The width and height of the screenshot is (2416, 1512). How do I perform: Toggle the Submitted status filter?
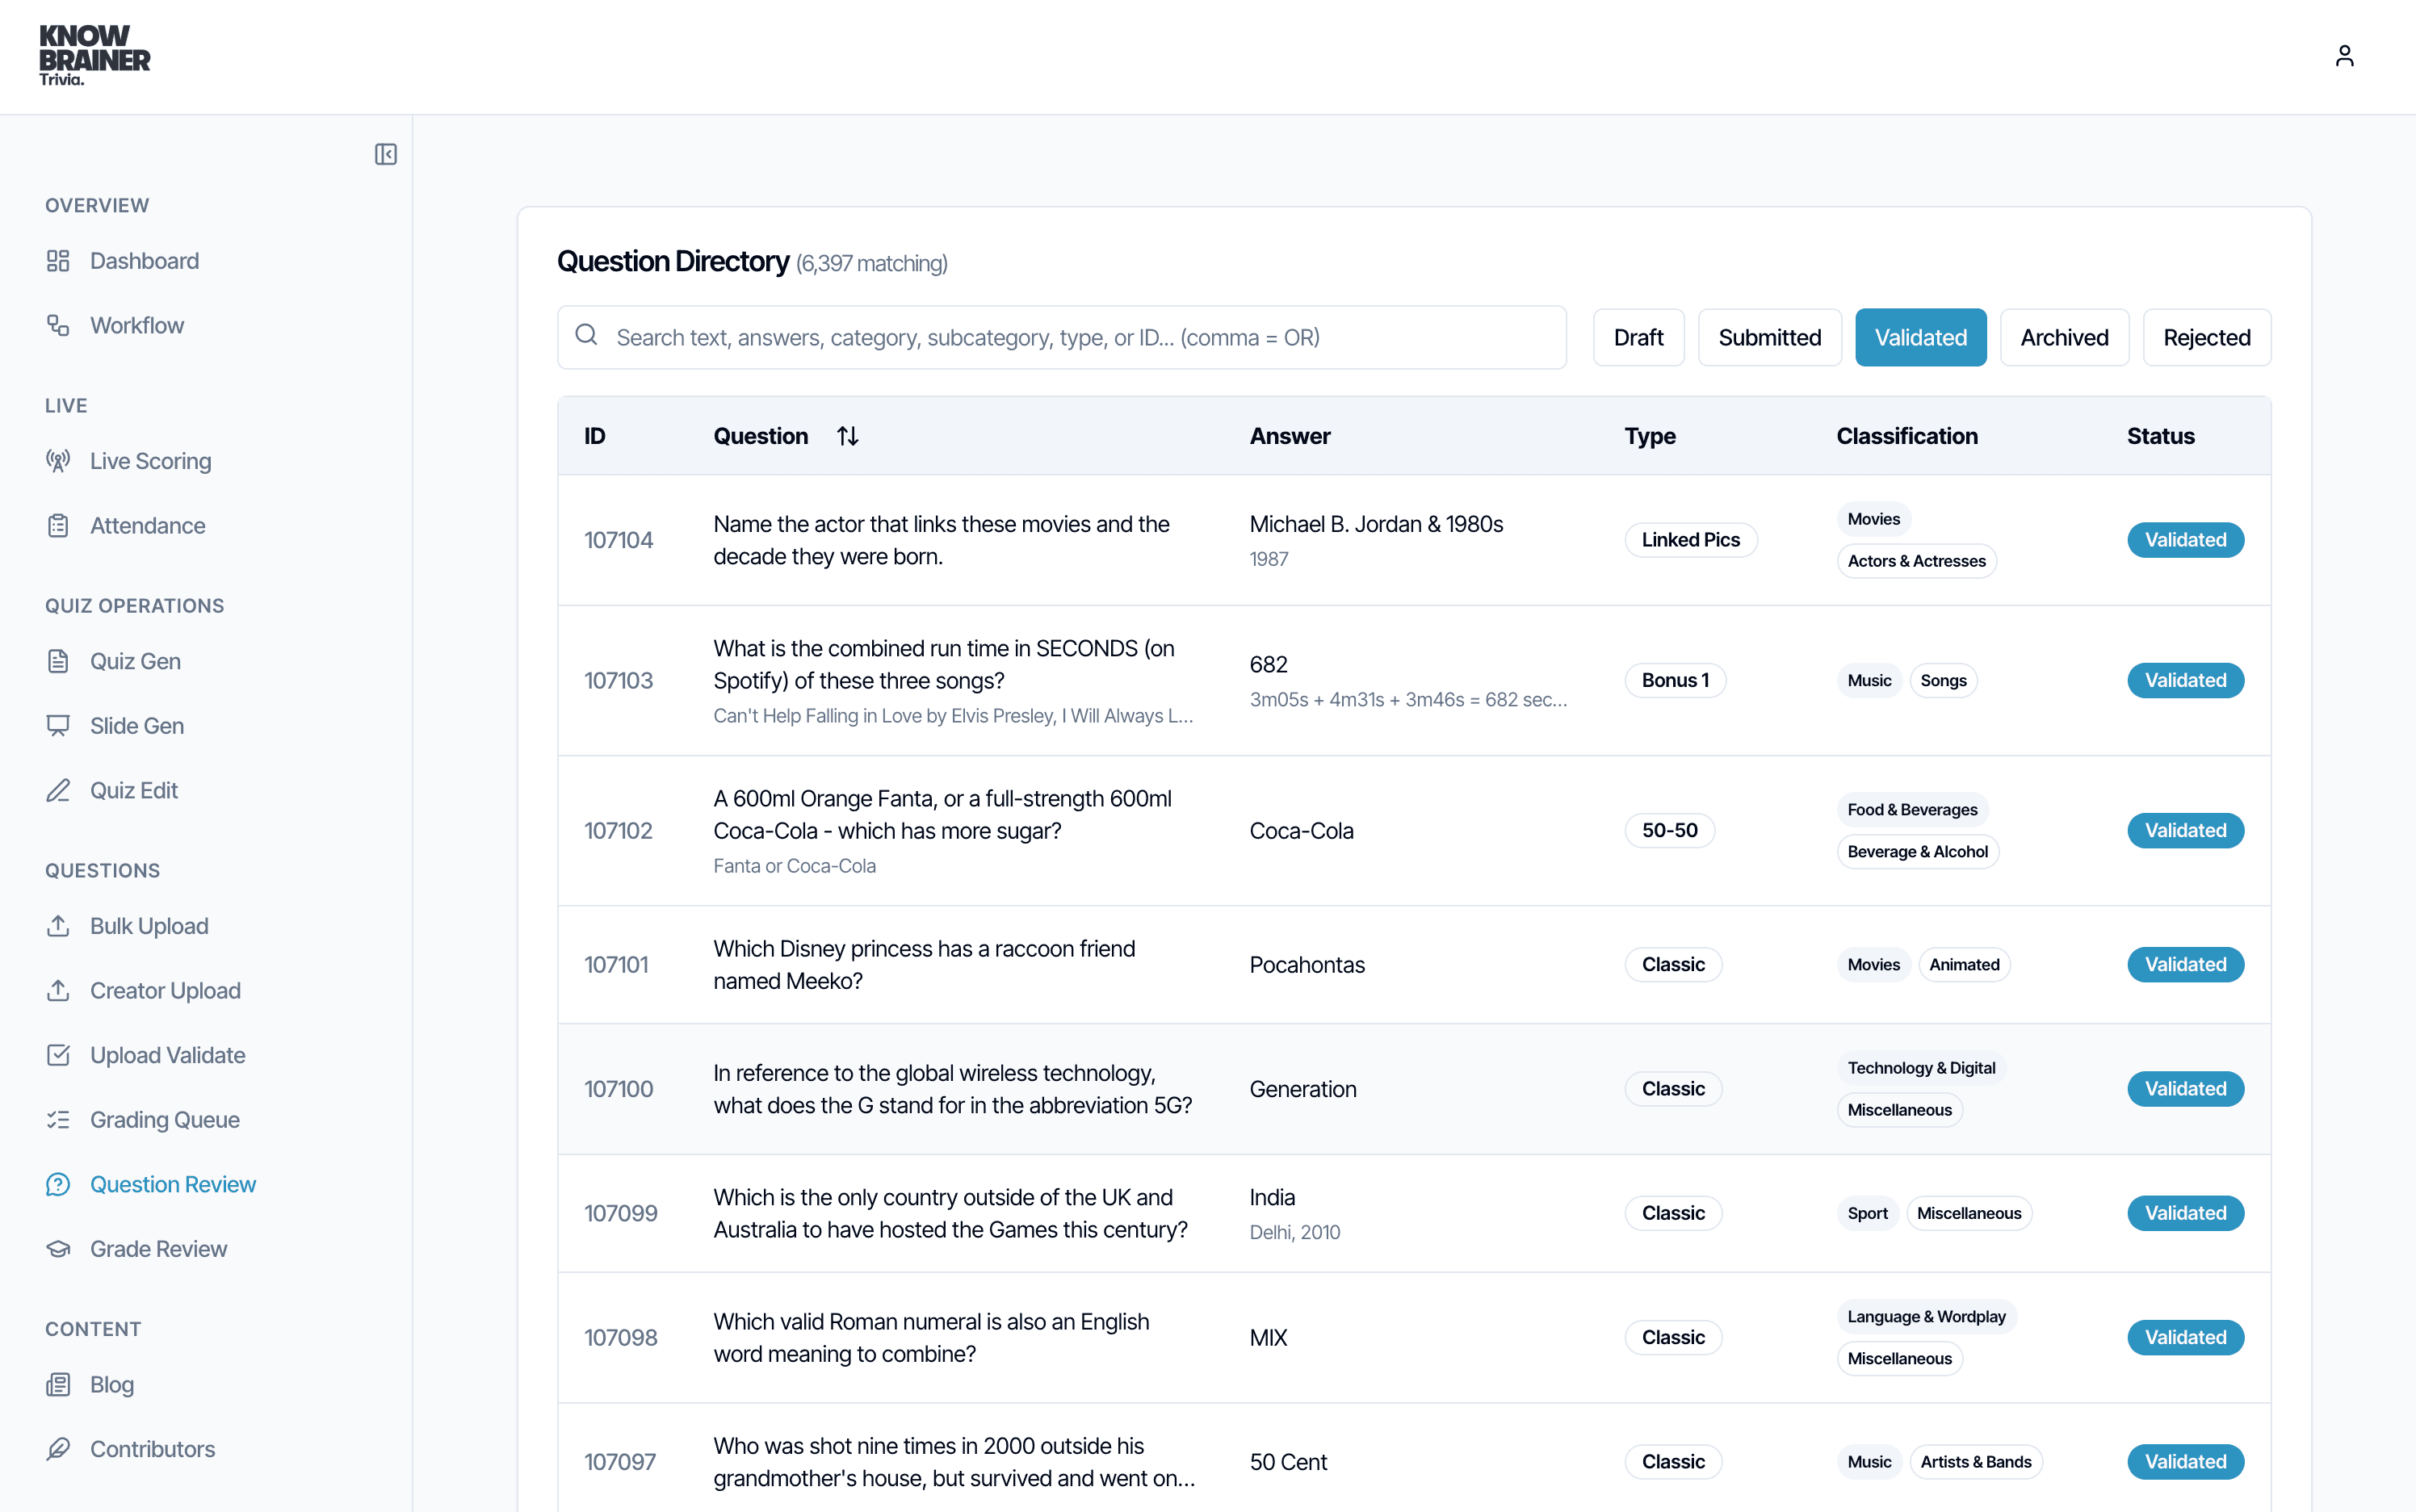tap(1769, 337)
